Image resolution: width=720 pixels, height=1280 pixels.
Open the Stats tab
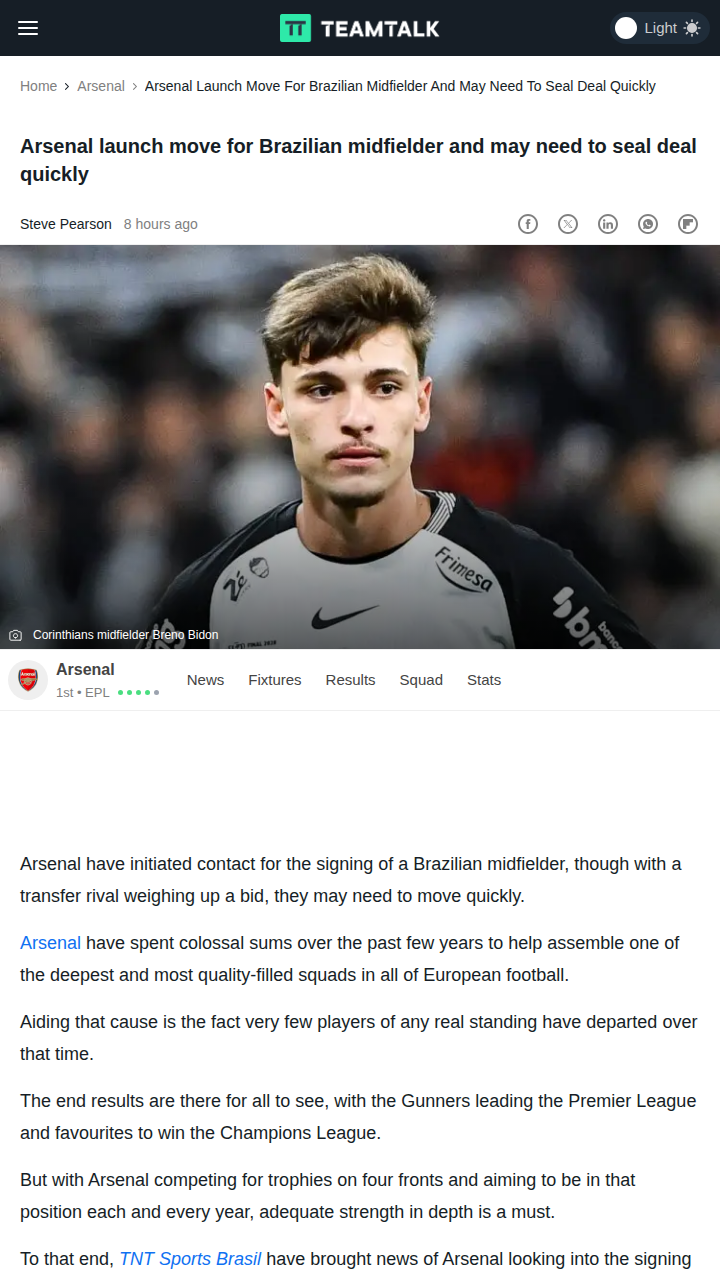coord(484,680)
